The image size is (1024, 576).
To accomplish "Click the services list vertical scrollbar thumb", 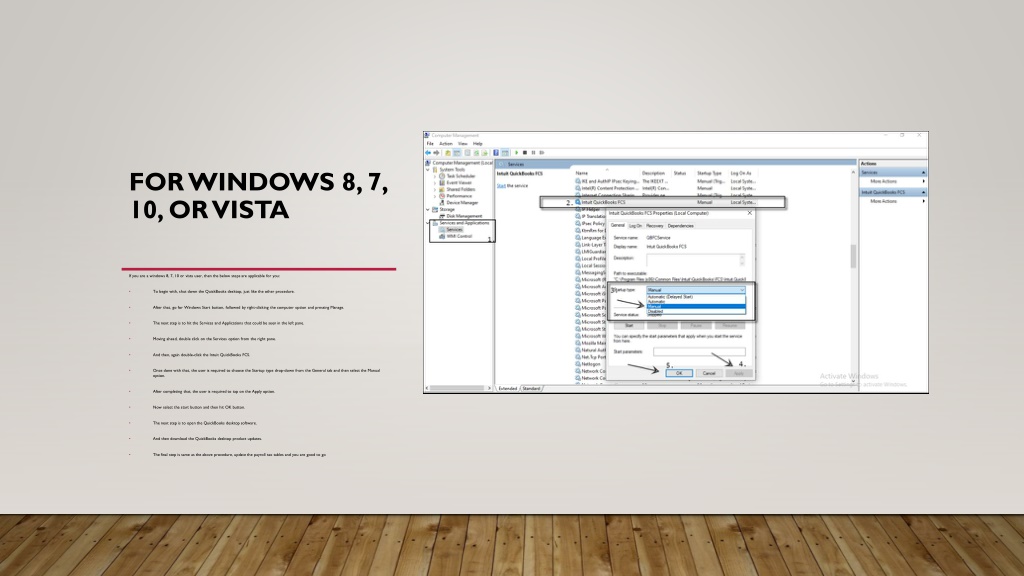I will click(853, 256).
